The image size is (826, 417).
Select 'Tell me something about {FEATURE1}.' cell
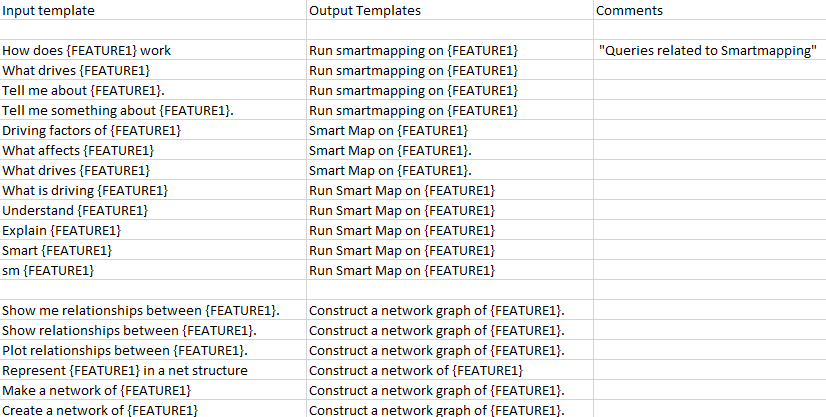point(153,110)
